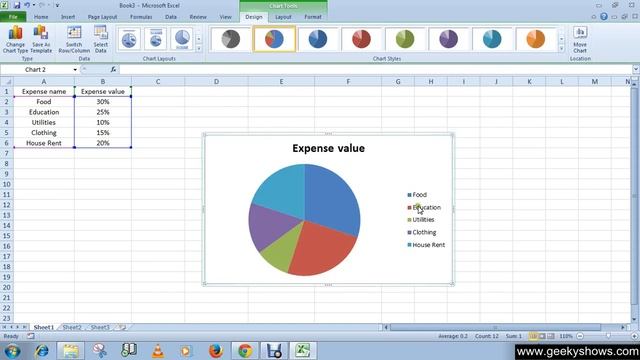This screenshot has height=360, width=640.
Task: Apply the multicolor pie chart style
Action: [274, 39]
